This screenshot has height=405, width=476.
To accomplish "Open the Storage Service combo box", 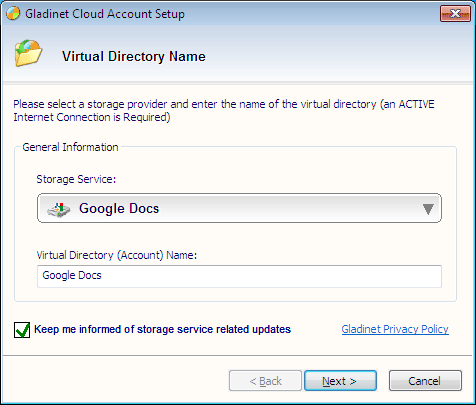I will click(x=239, y=208).
